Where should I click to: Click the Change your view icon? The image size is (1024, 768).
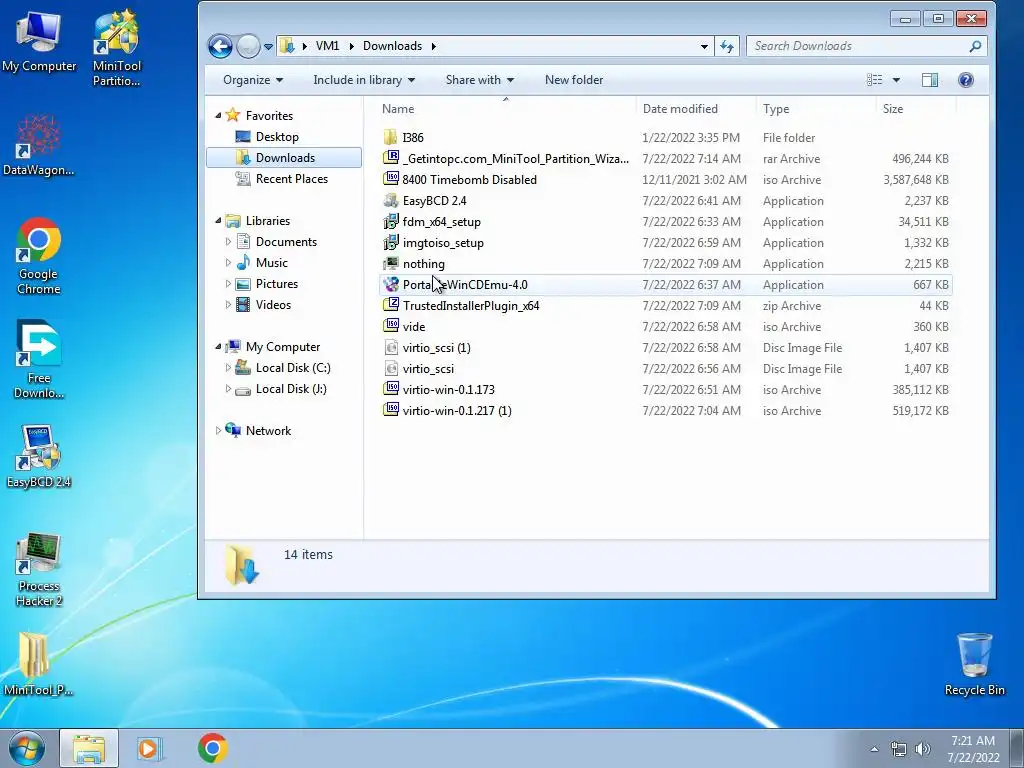(x=874, y=80)
